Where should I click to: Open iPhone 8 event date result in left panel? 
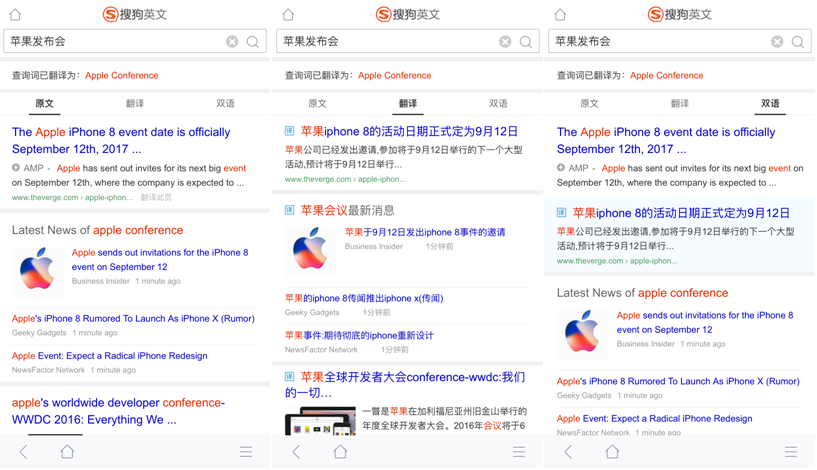[x=121, y=140]
